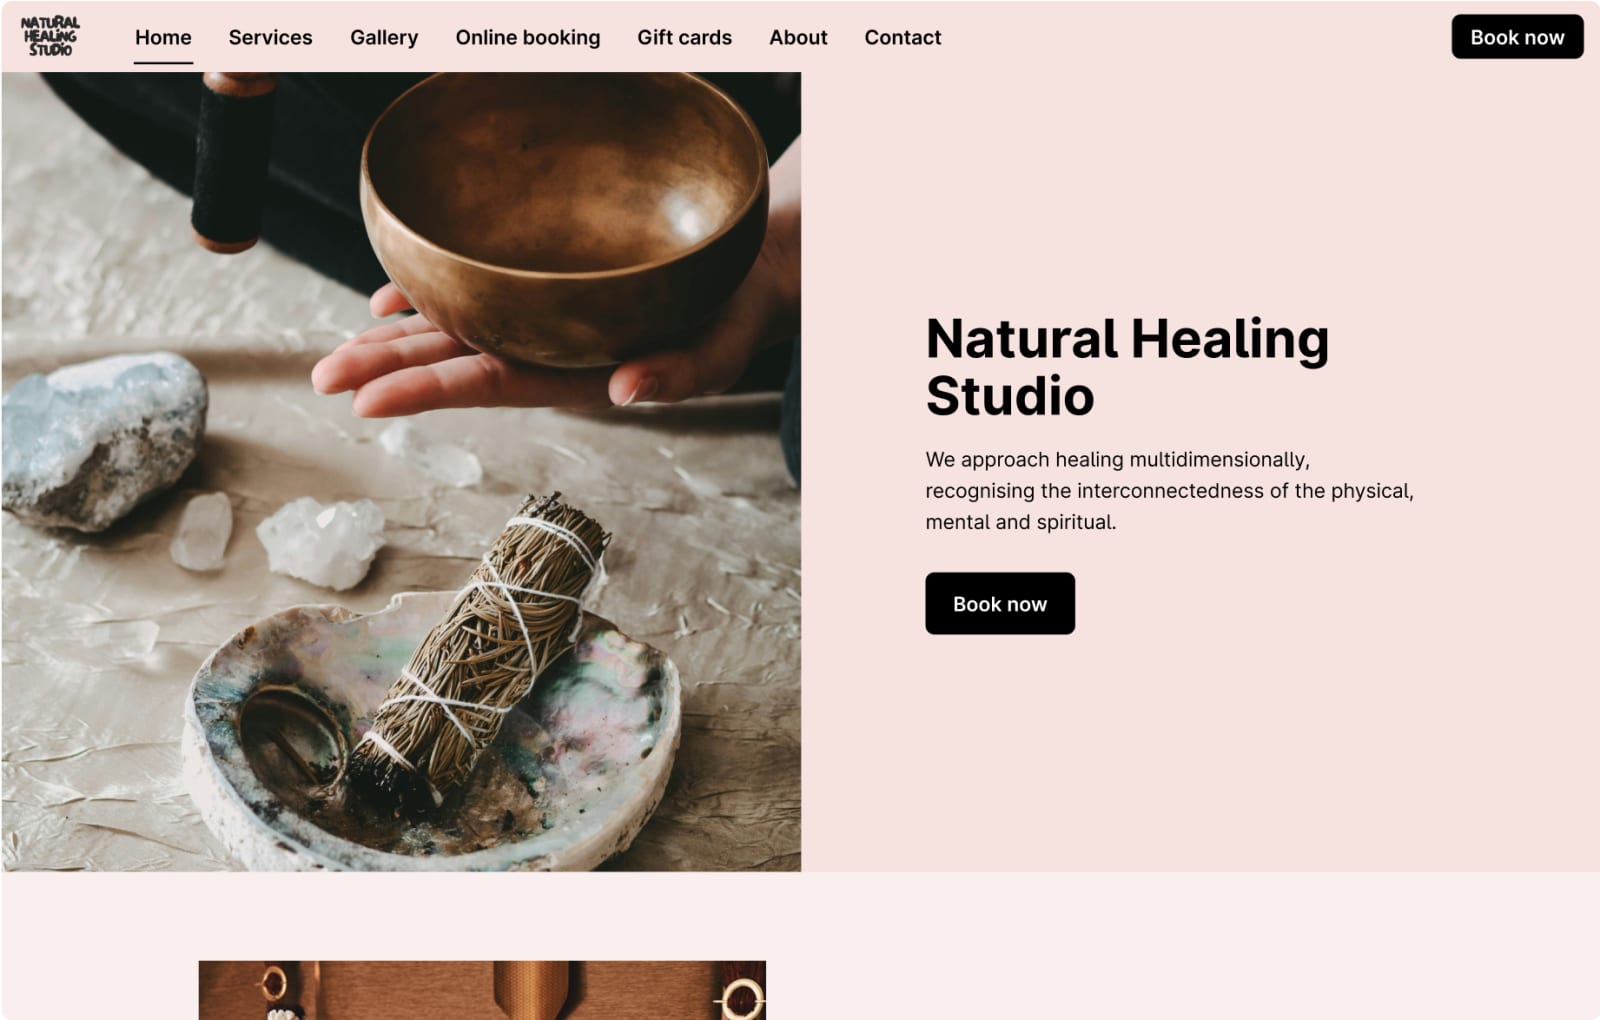Click the large blue crystal rock
Image resolution: width=1600 pixels, height=1020 pixels.
103,440
